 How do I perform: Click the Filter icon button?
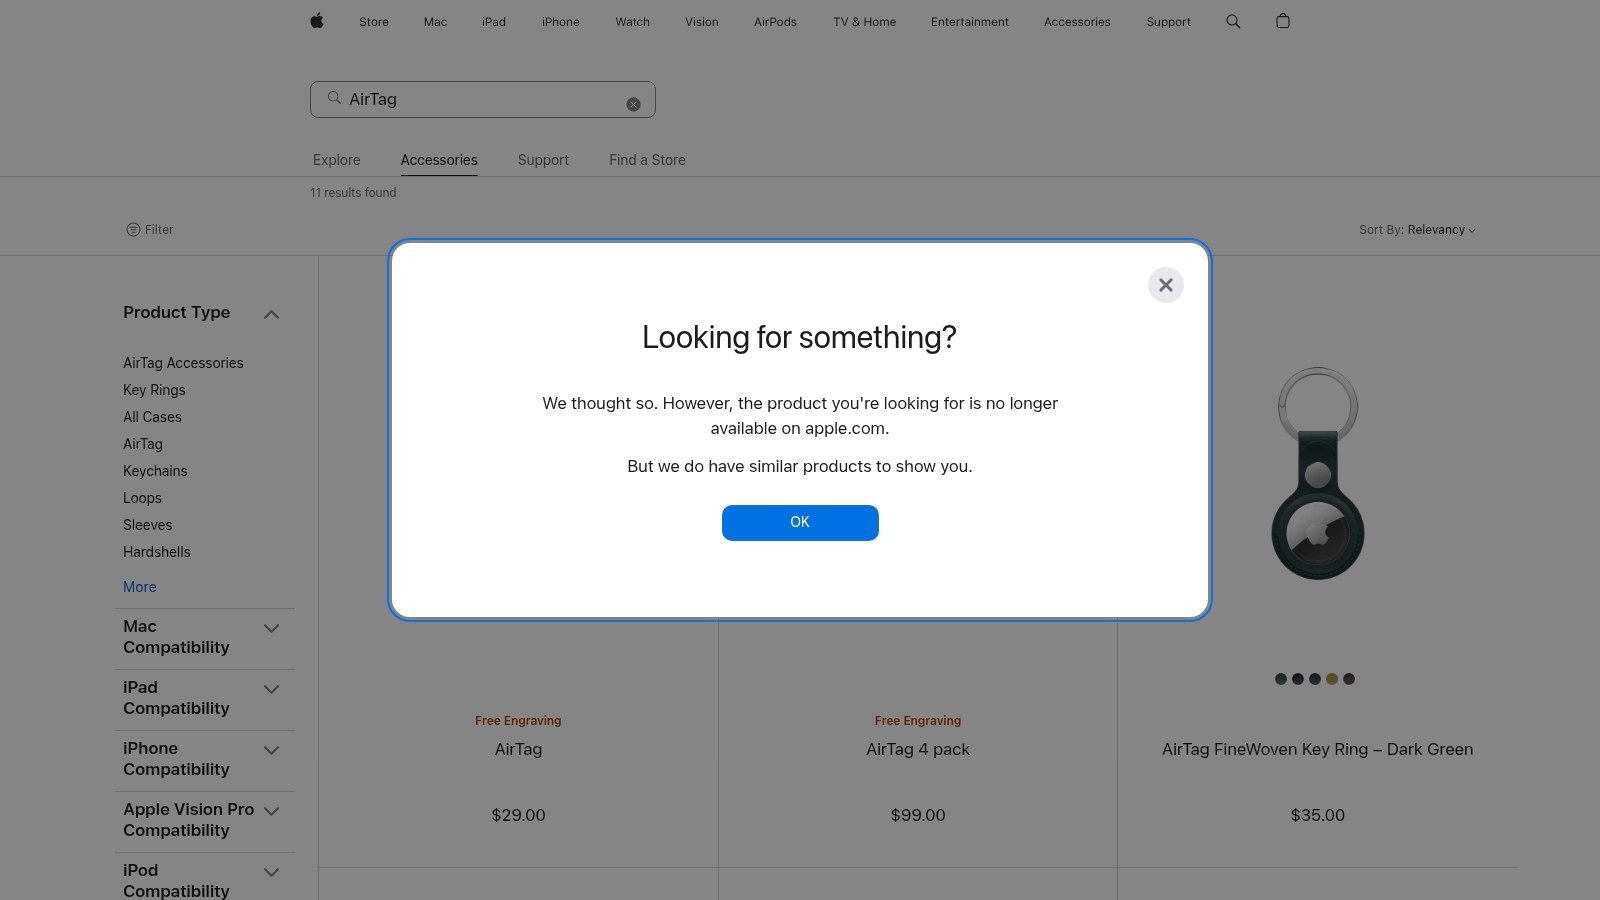[x=150, y=230]
